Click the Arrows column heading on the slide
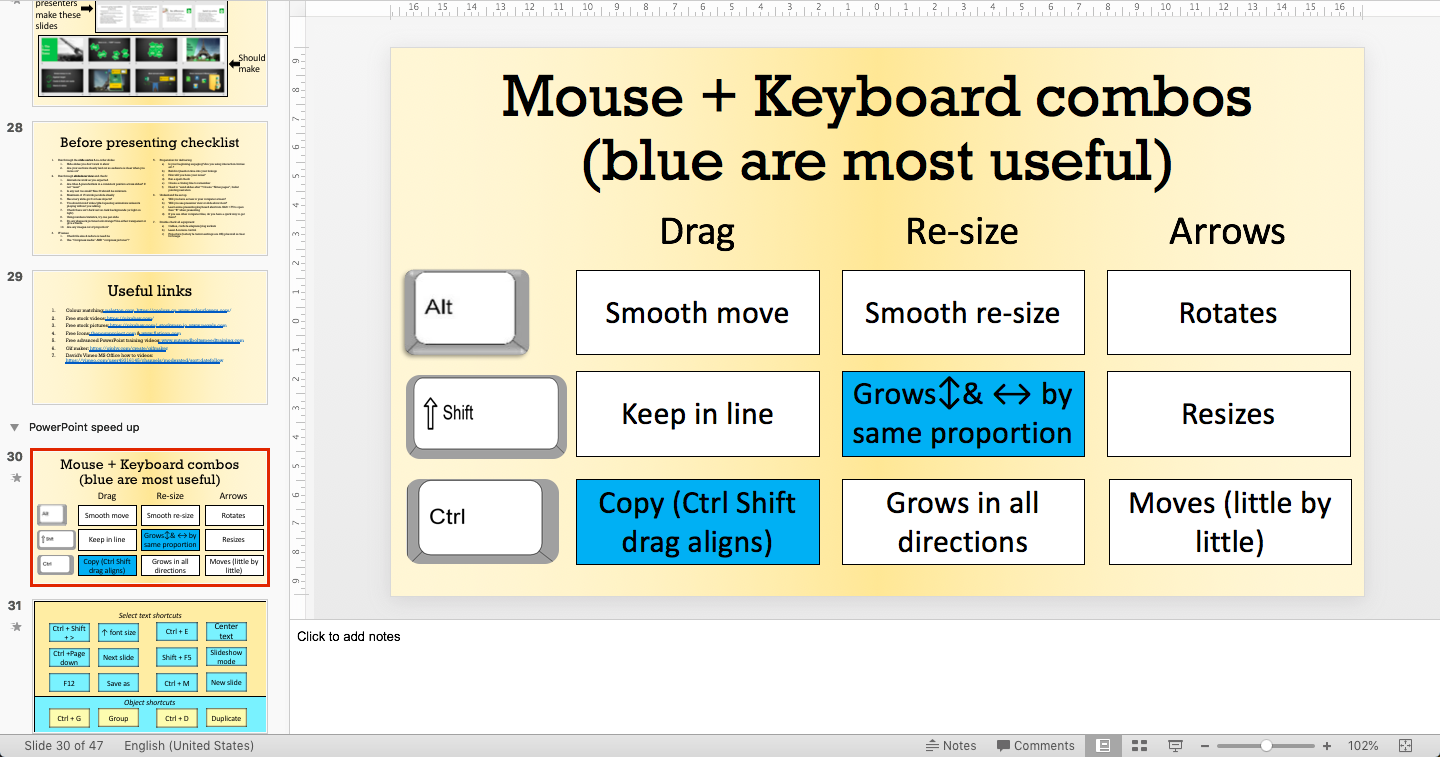This screenshot has width=1440, height=757. pyautogui.click(x=1228, y=232)
